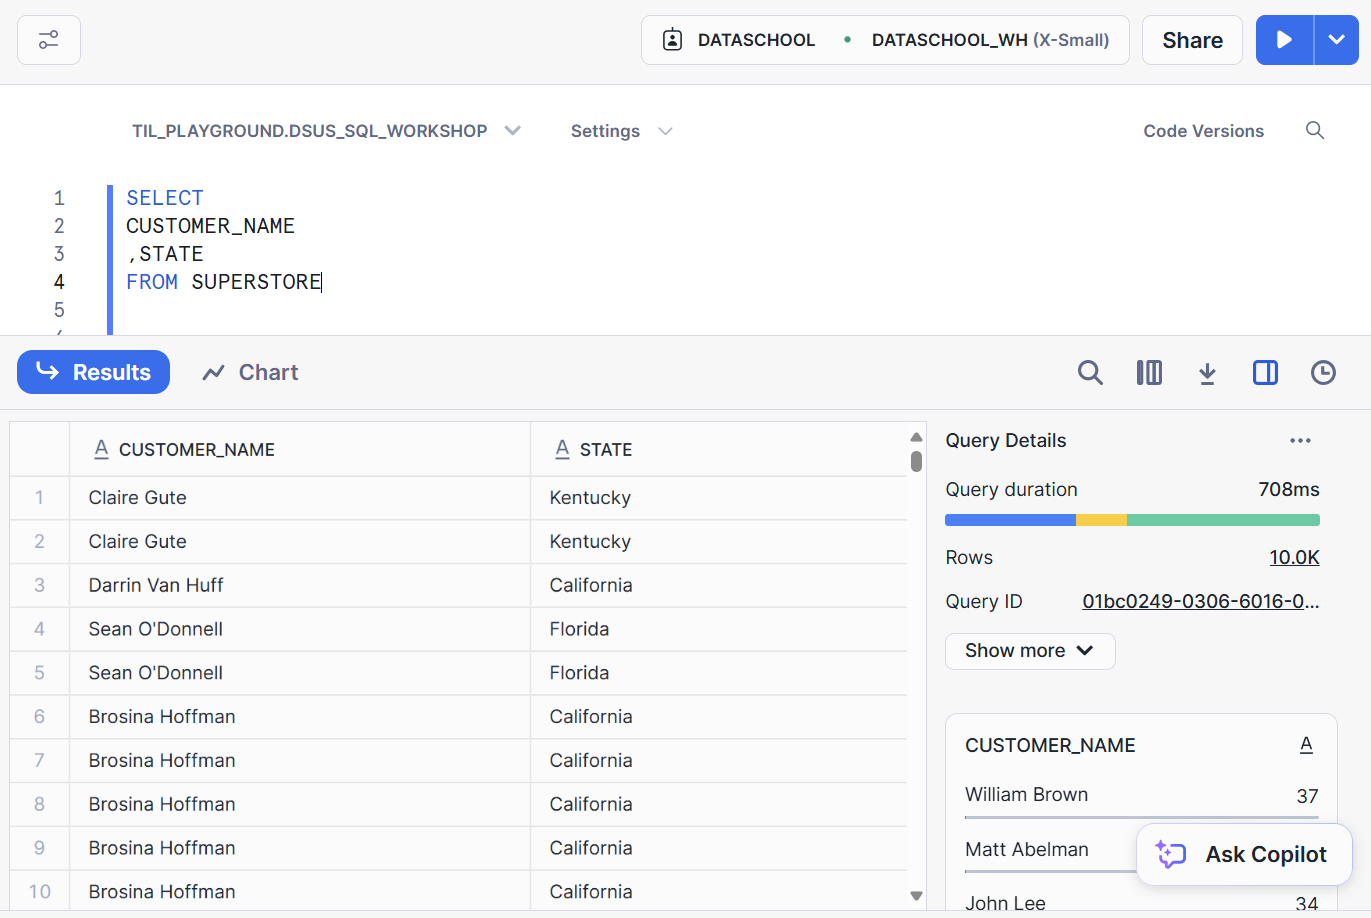Image resolution: width=1371 pixels, height=918 pixels.
Task: Open the query ID link
Action: [x=1200, y=602]
